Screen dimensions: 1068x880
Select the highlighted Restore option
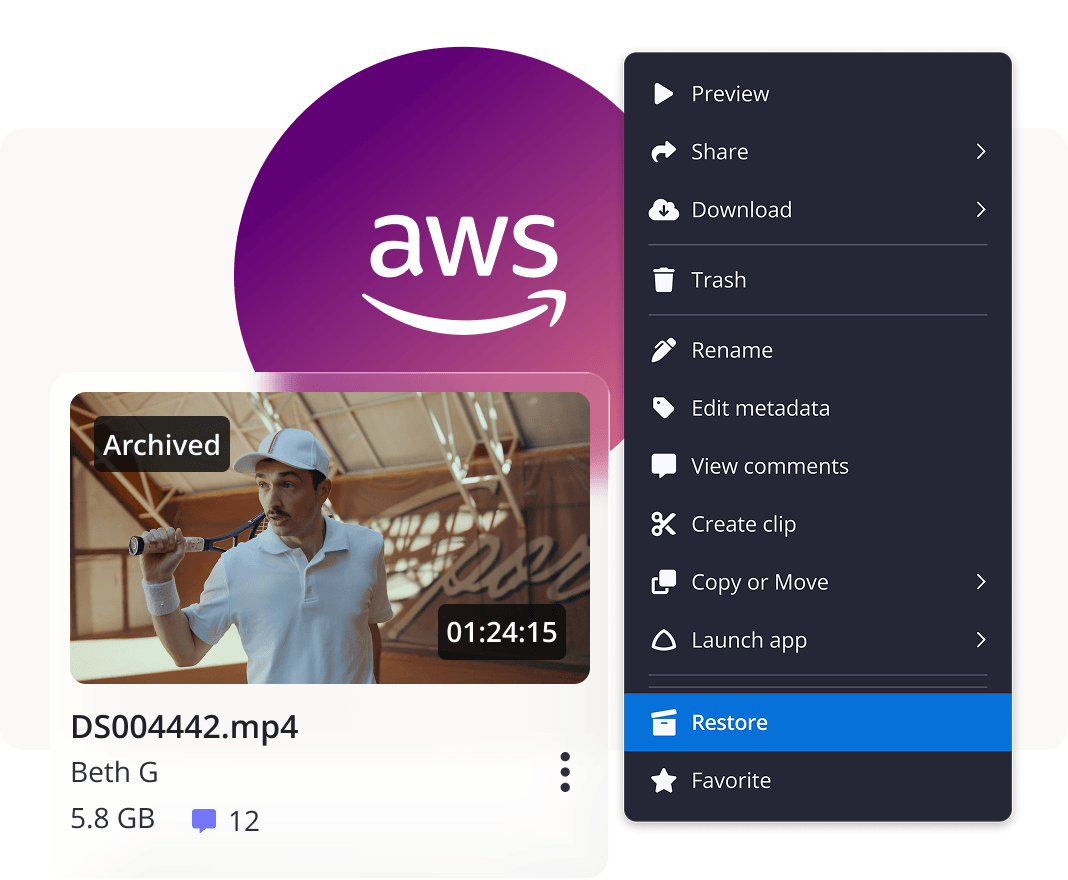817,723
